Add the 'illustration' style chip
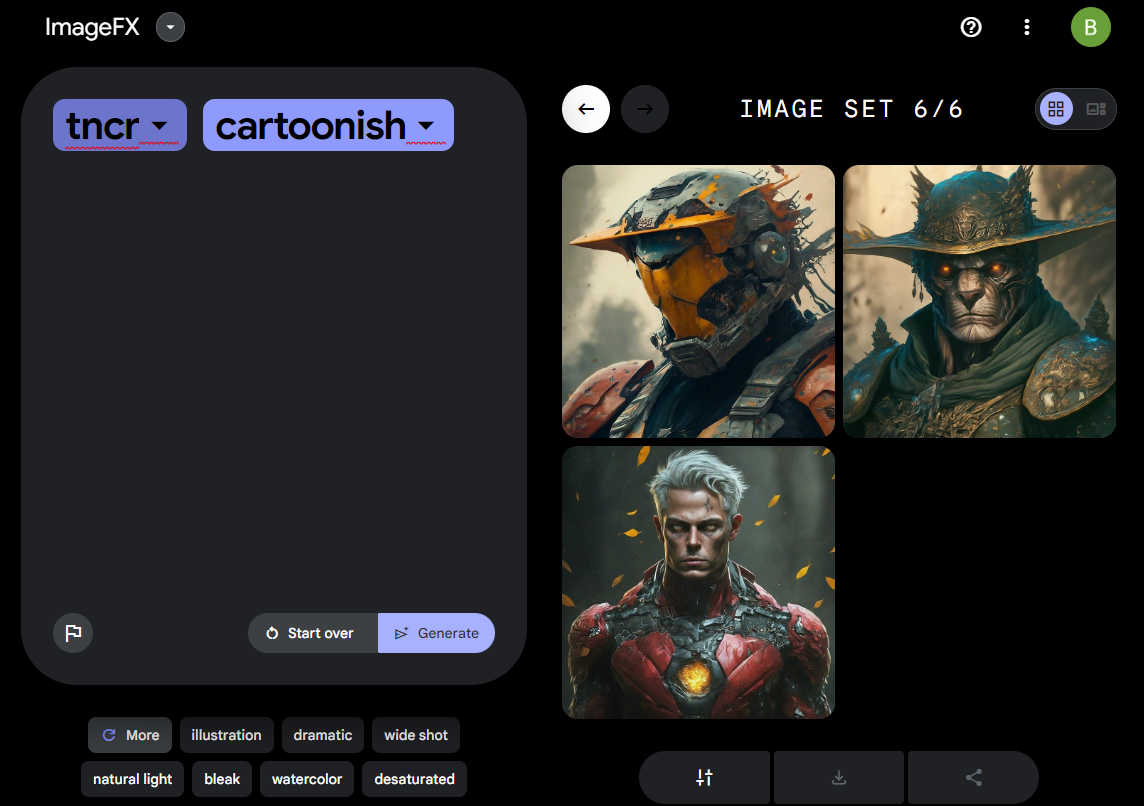The image size is (1144, 806). click(x=226, y=735)
